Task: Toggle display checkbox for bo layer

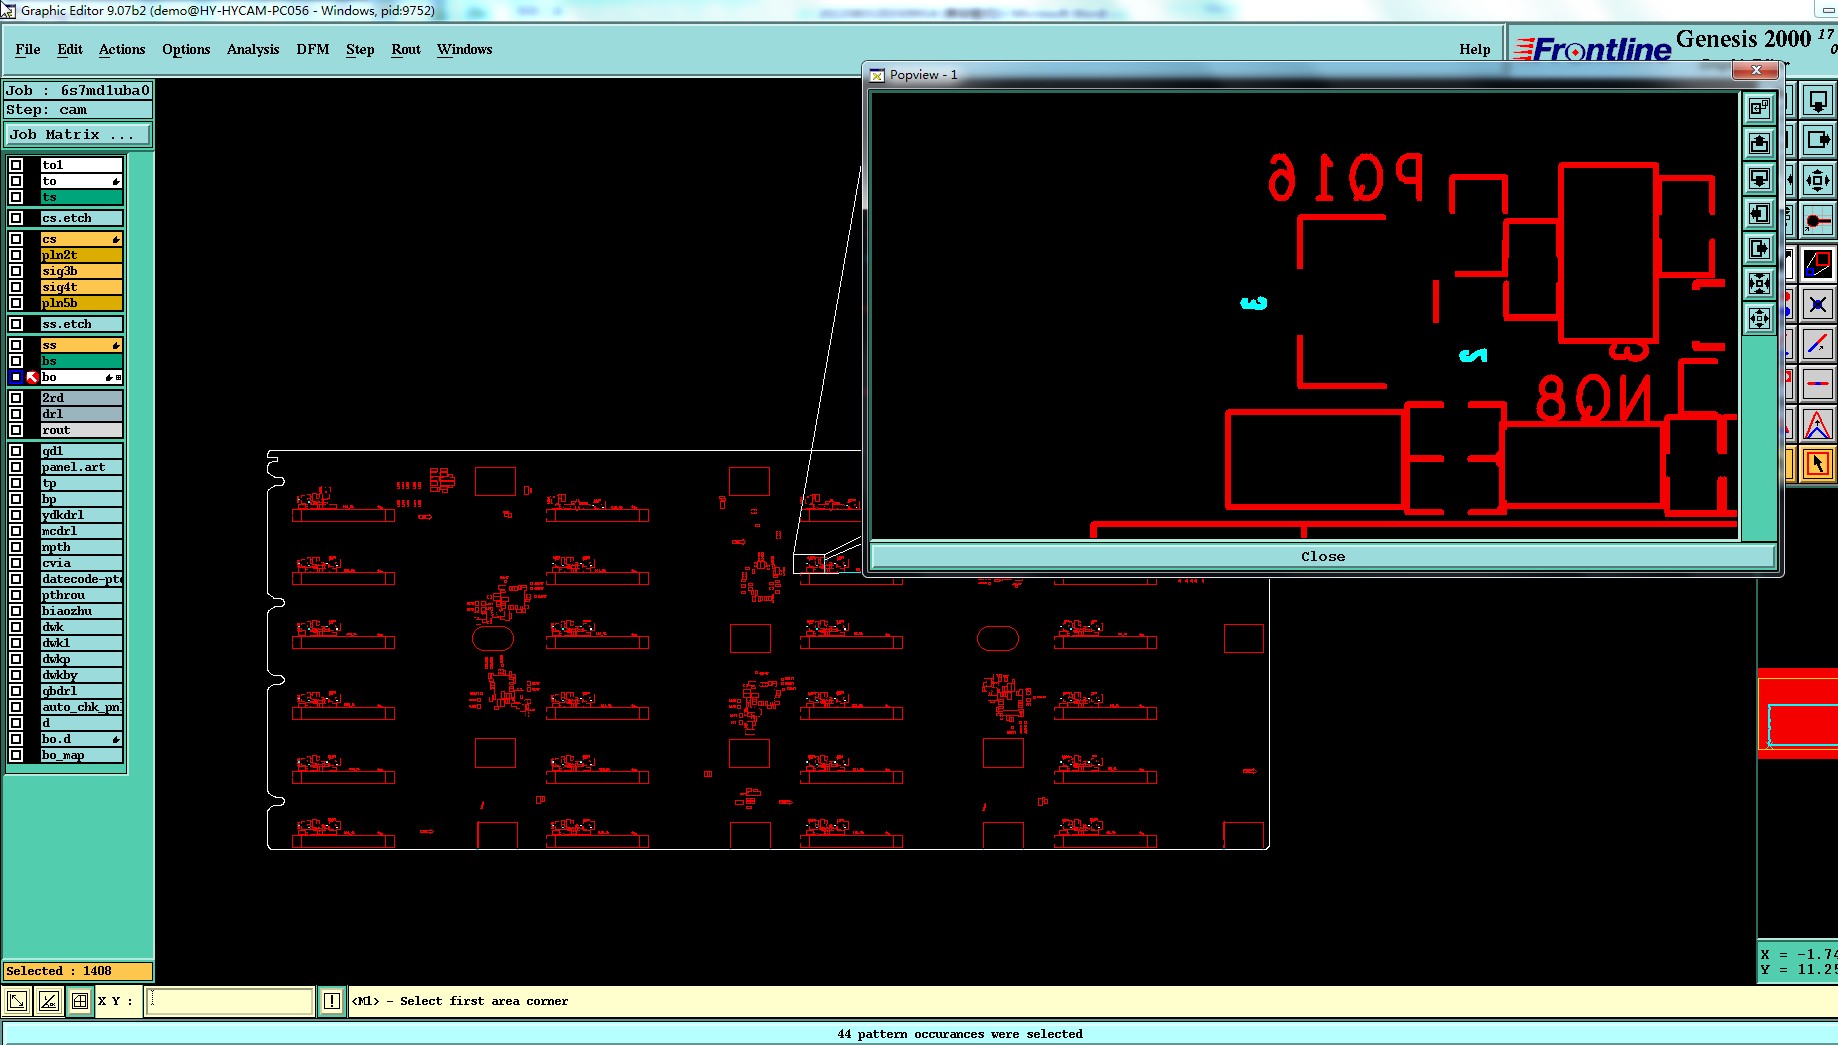Action: coord(16,377)
